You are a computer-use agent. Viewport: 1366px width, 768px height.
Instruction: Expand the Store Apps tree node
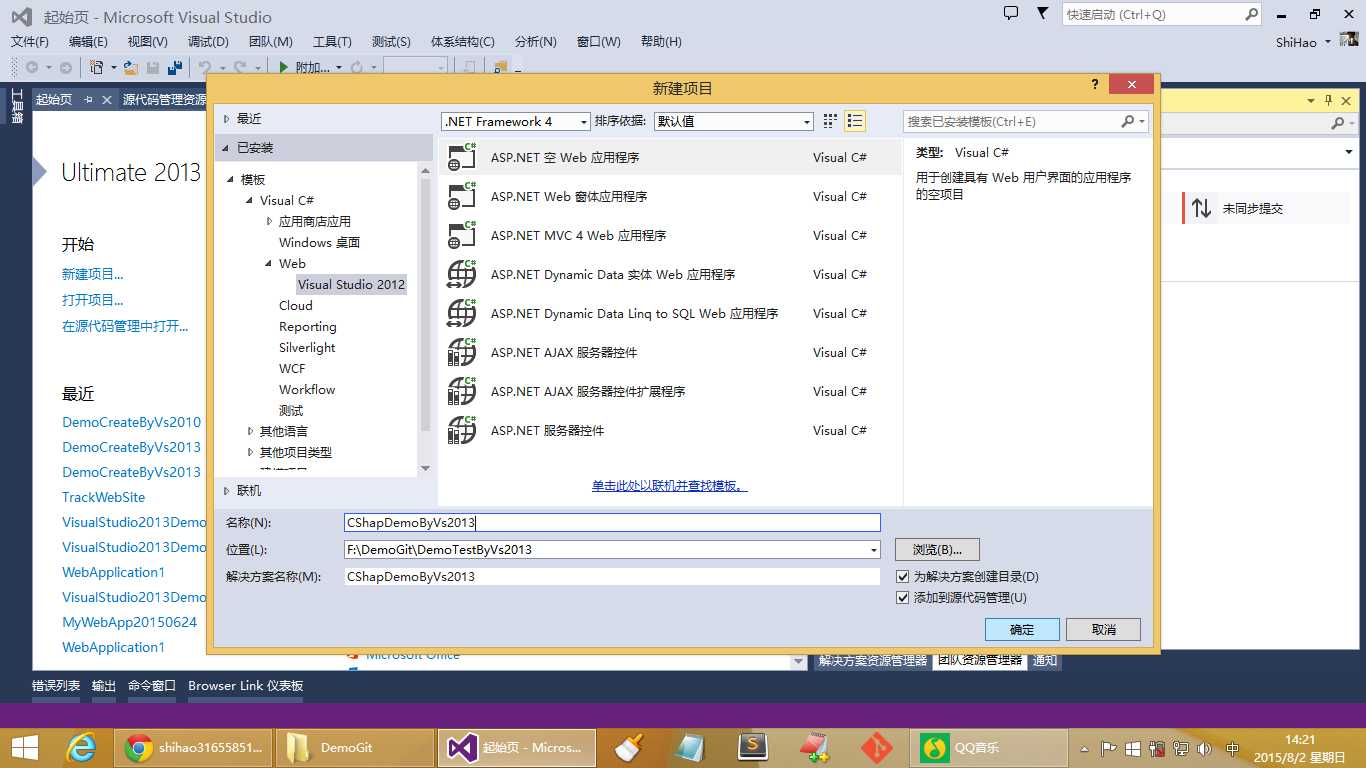tap(269, 221)
